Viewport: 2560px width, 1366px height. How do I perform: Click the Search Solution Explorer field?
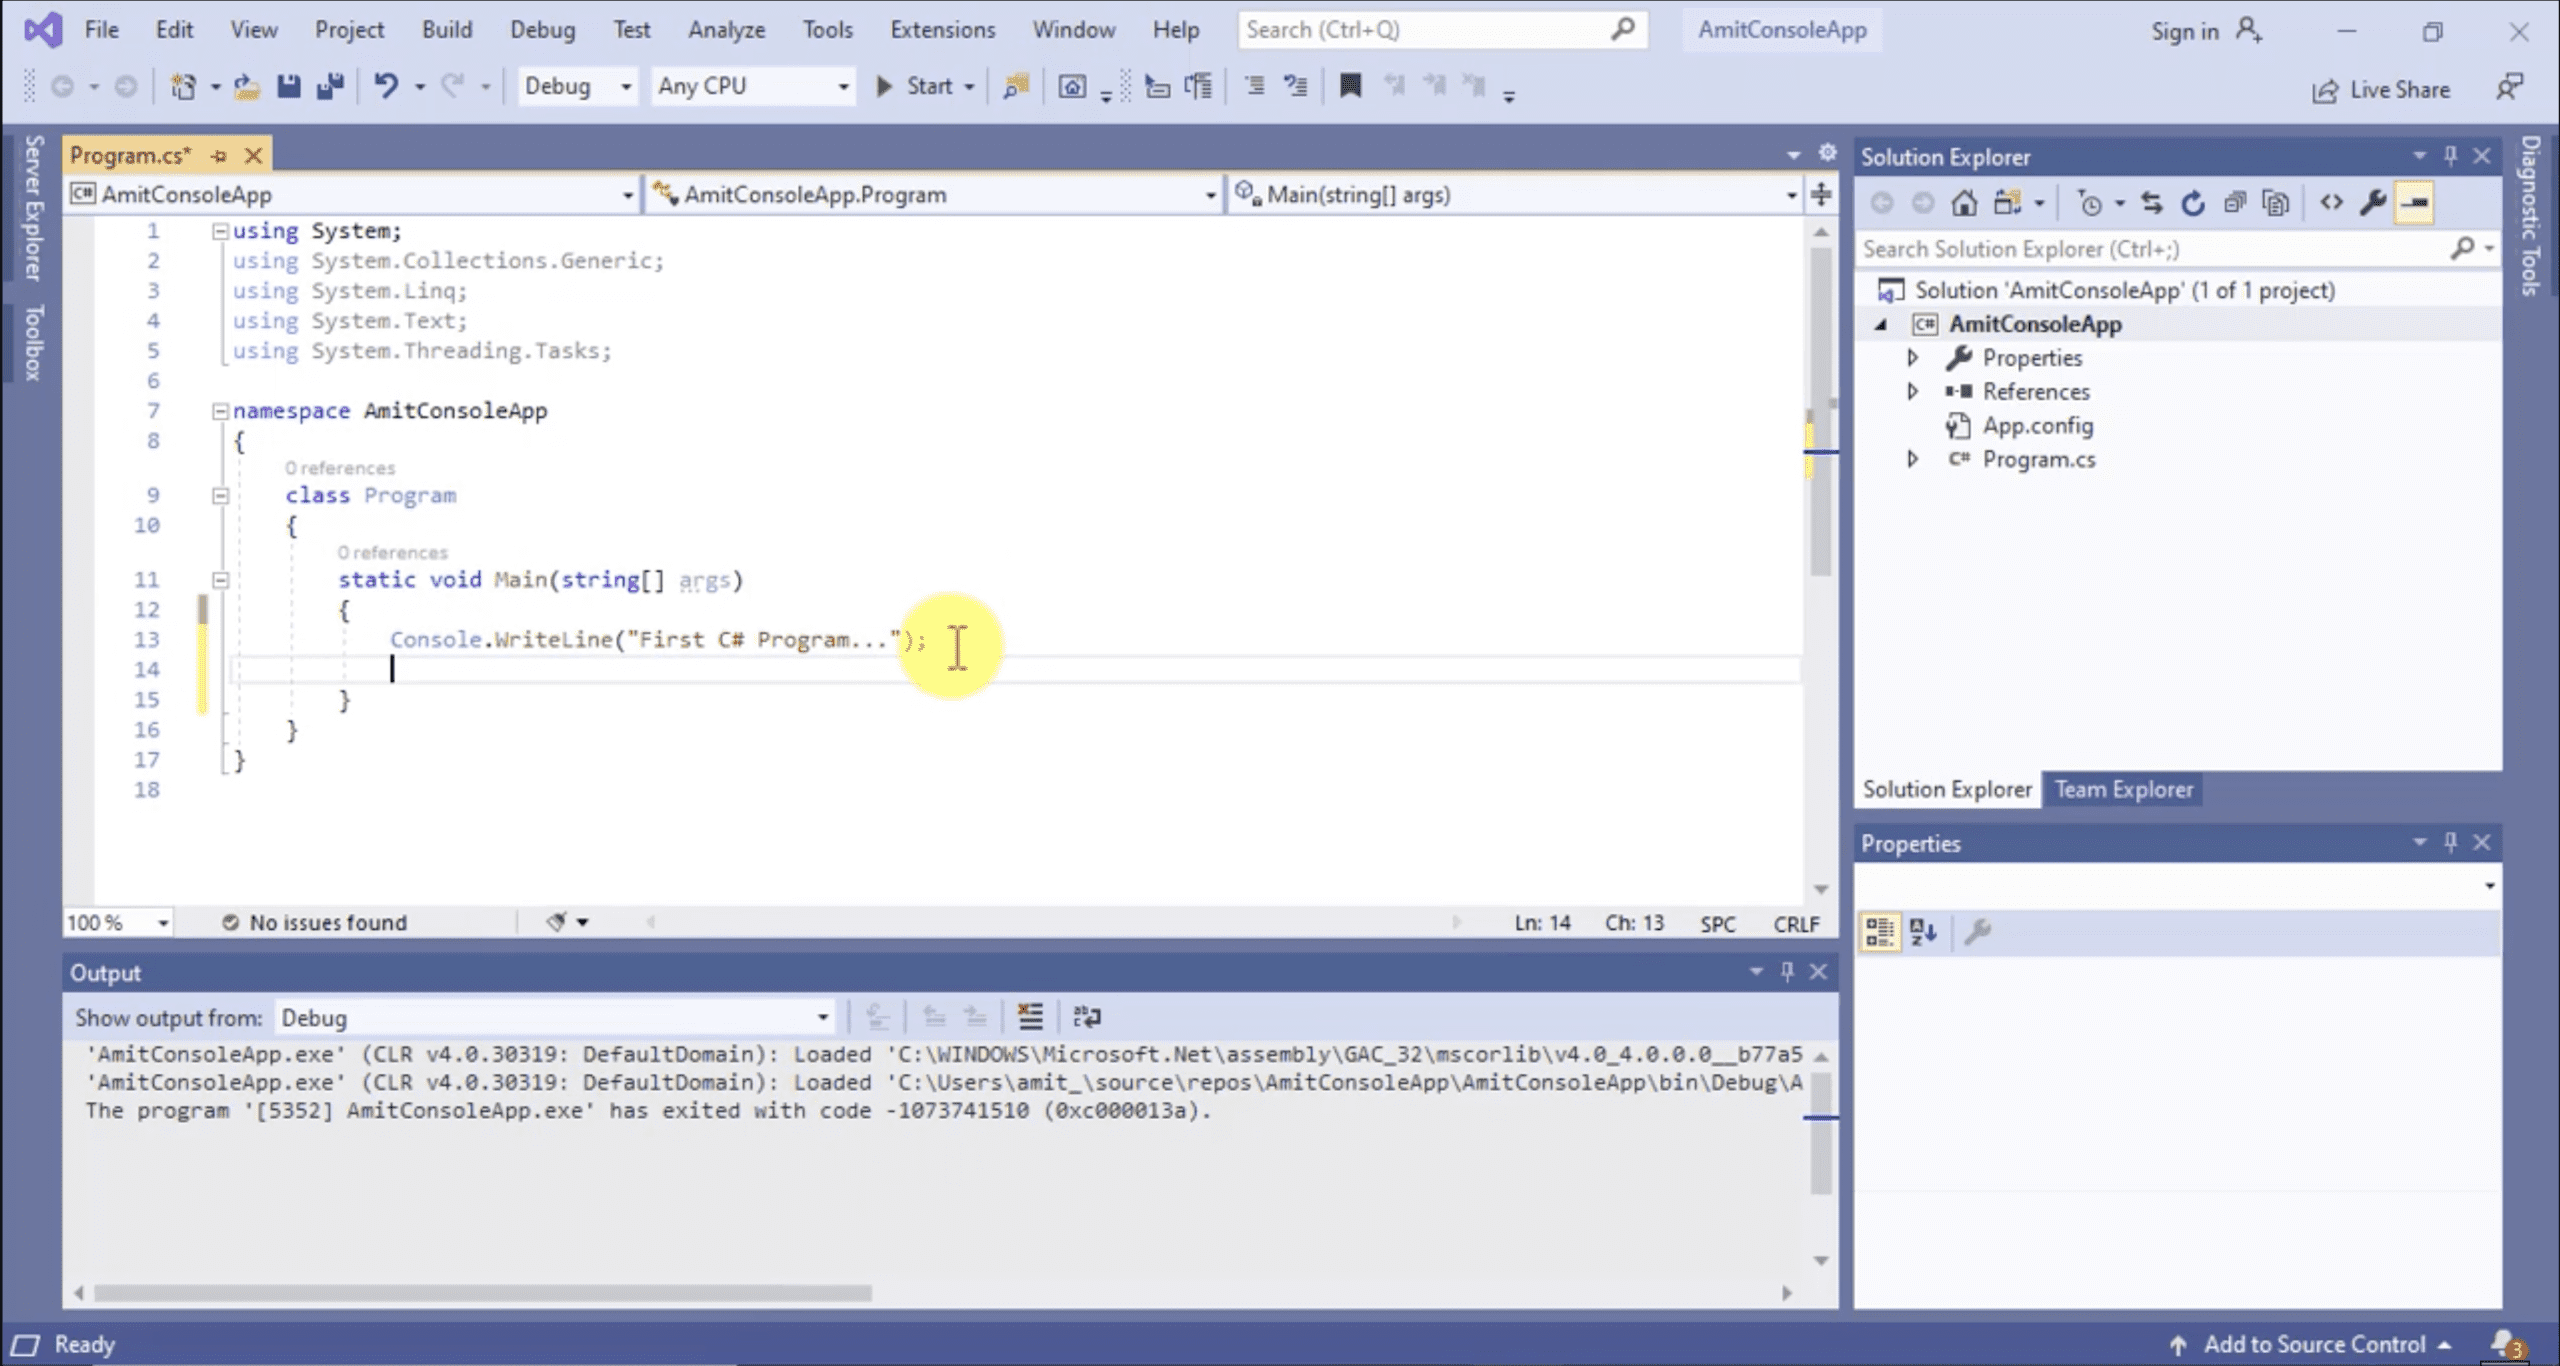click(x=2150, y=249)
